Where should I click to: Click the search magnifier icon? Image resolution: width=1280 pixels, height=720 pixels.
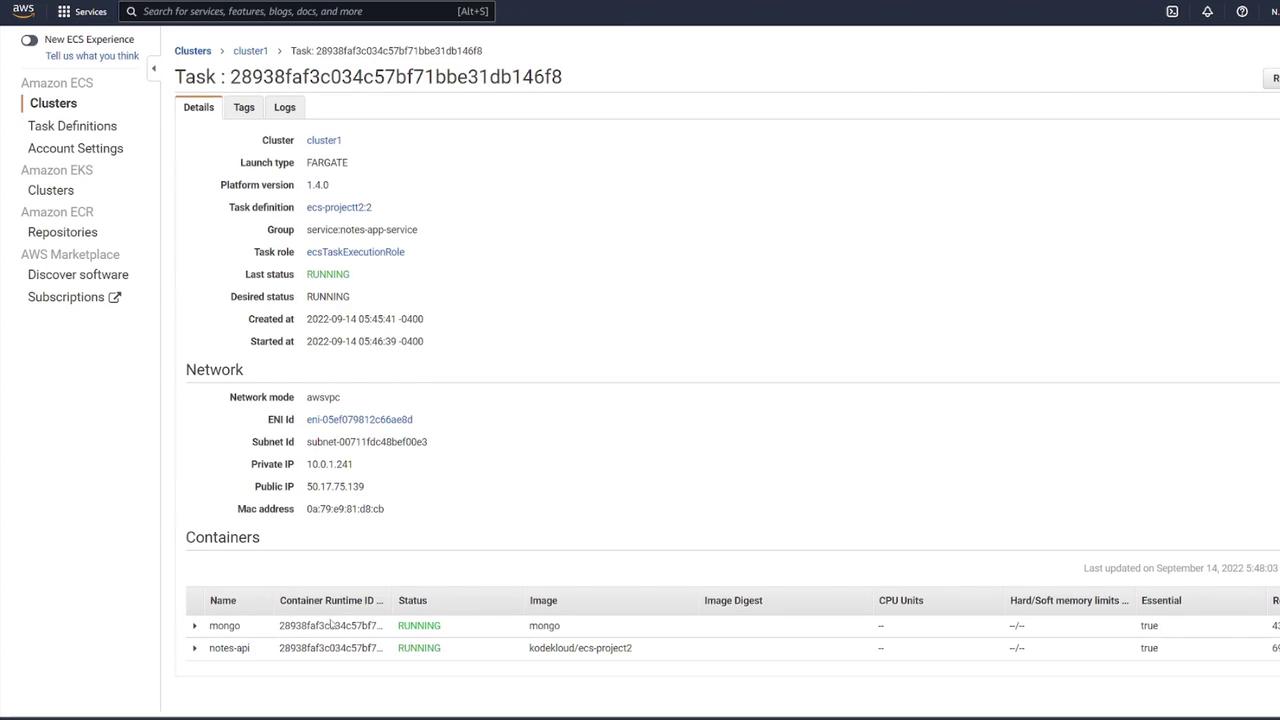[x=131, y=12]
